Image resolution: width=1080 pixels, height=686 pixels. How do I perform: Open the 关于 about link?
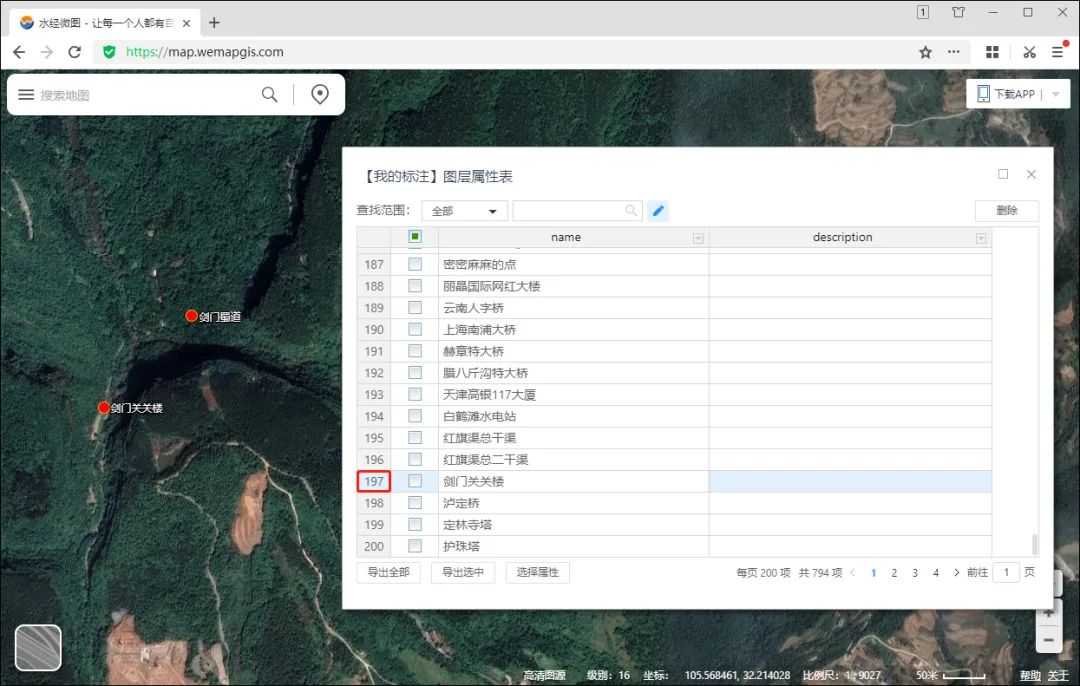[1058, 676]
